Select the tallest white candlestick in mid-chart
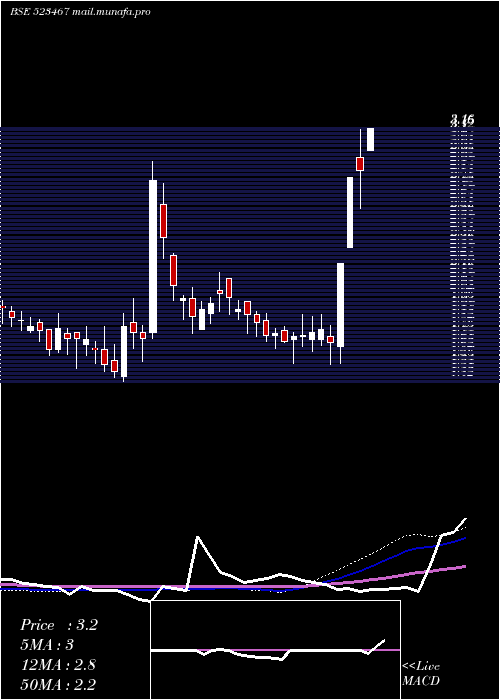The height and width of the screenshot is (700, 500). [x=153, y=256]
